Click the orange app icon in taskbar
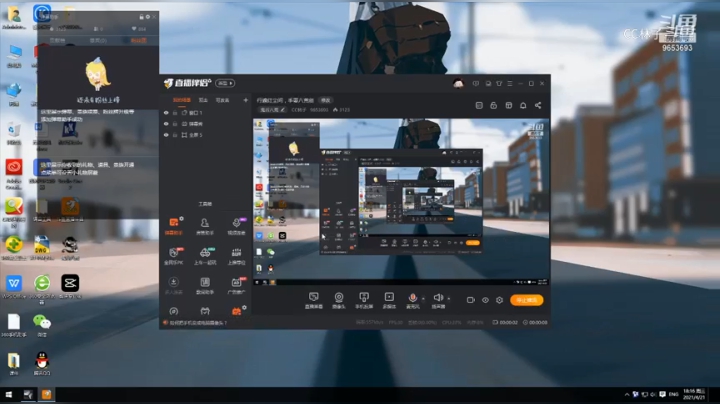Image resolution: width=720 pixels, height=404 pixels. point(46,394)
